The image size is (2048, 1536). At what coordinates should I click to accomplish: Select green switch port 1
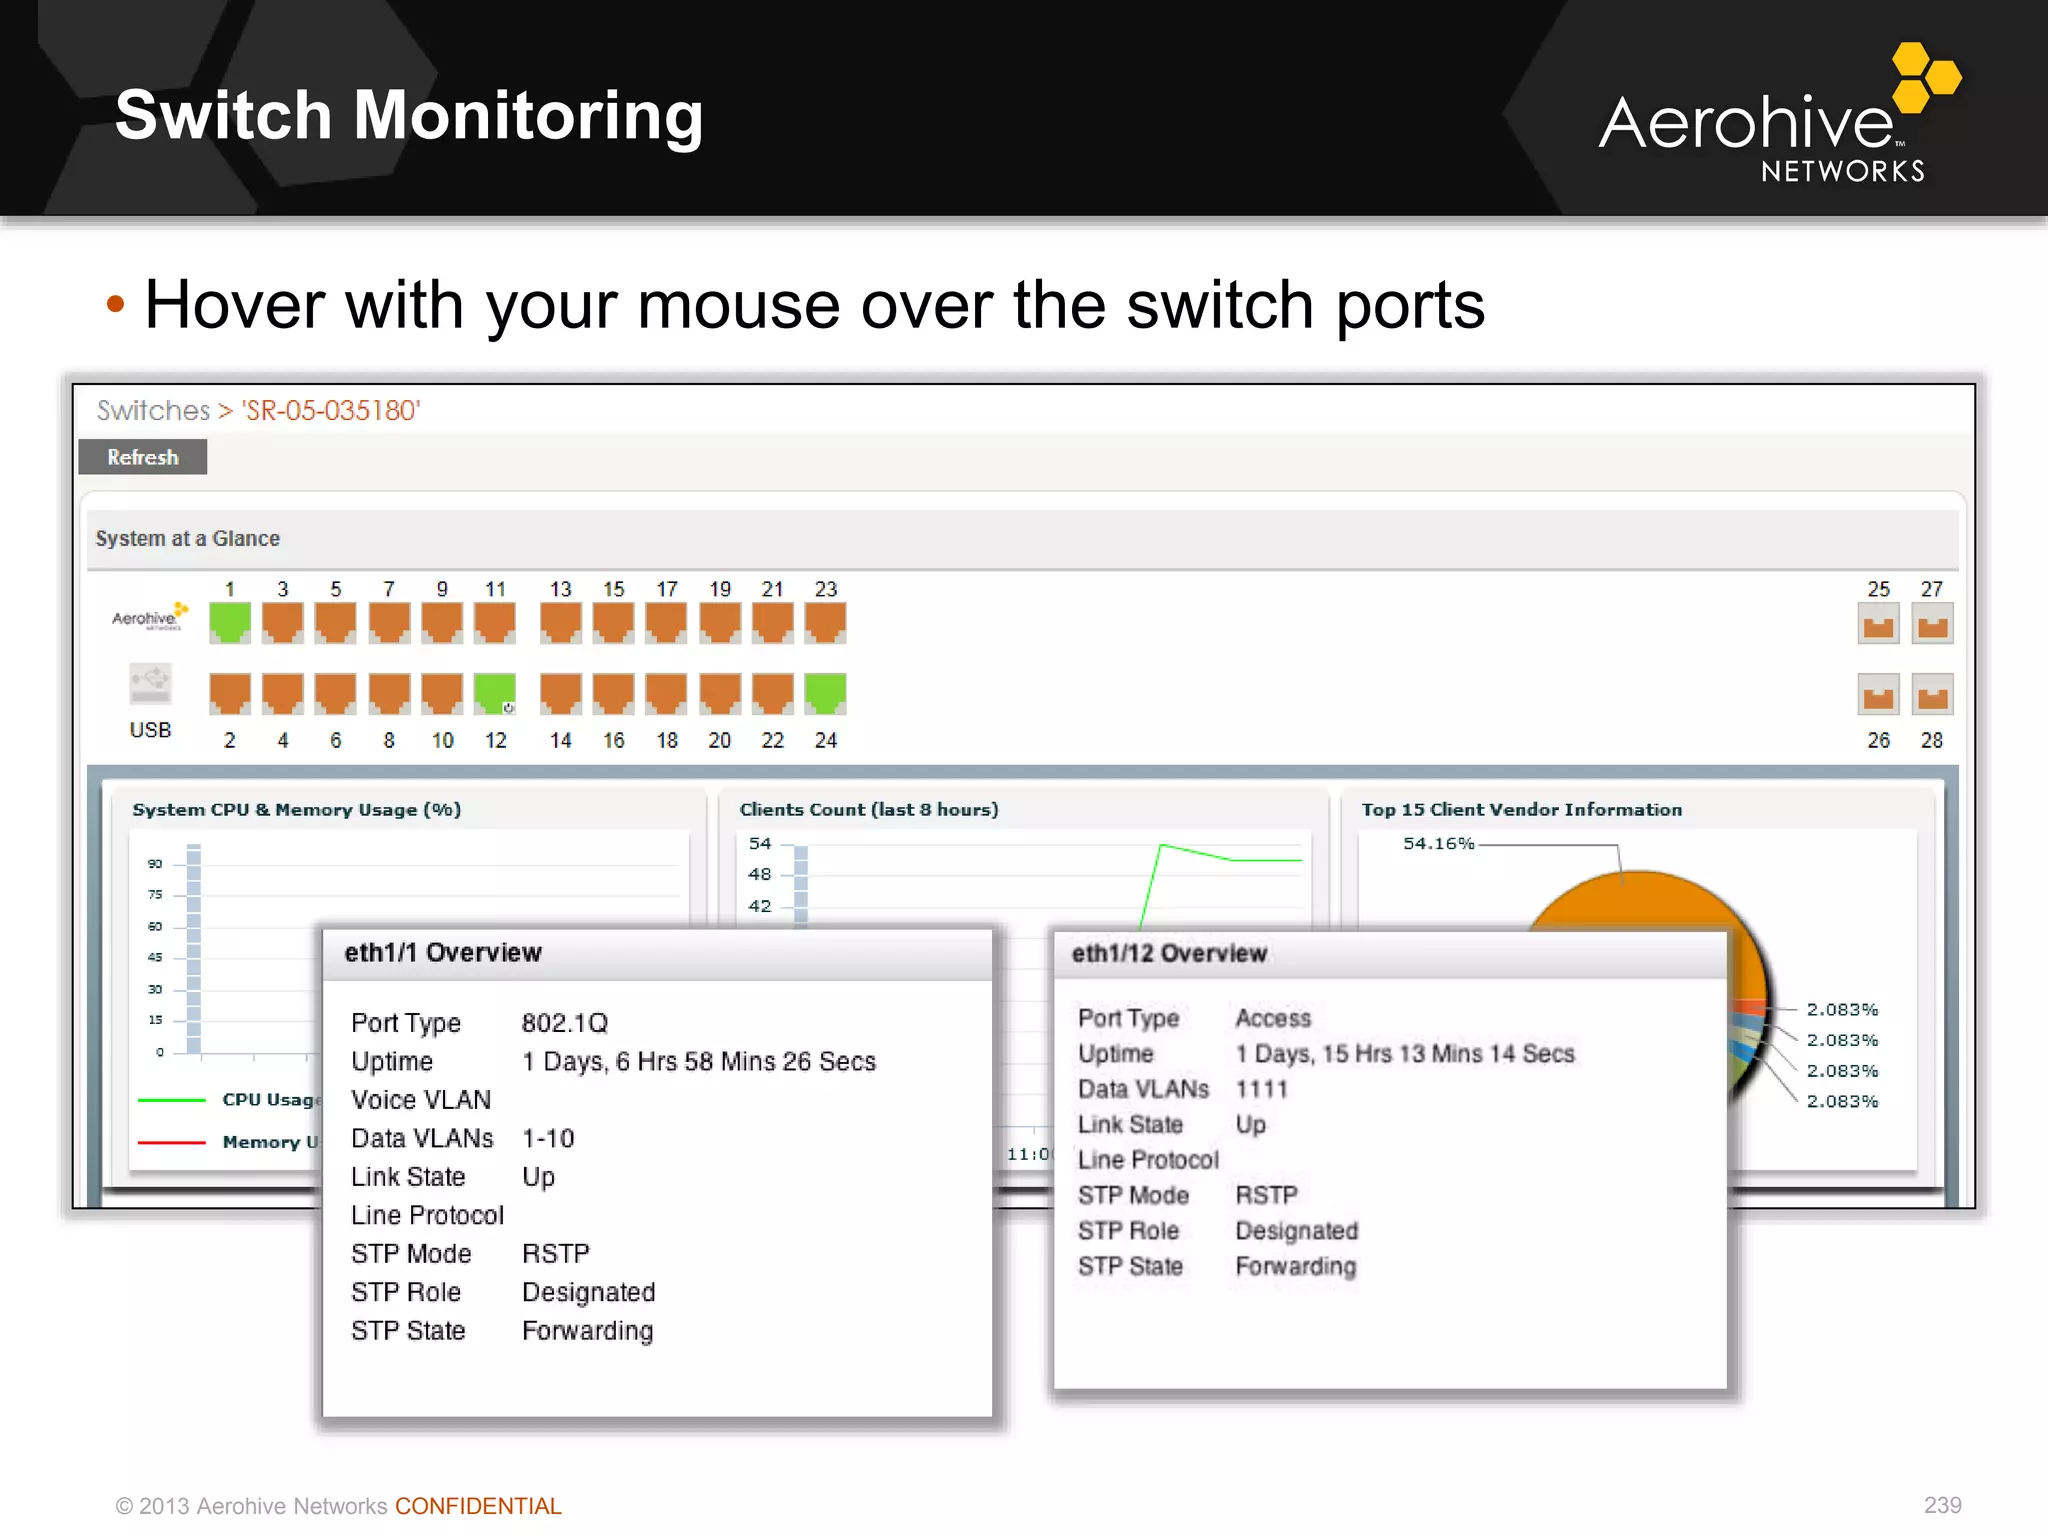pyautogui.click(x=230, y=623)
